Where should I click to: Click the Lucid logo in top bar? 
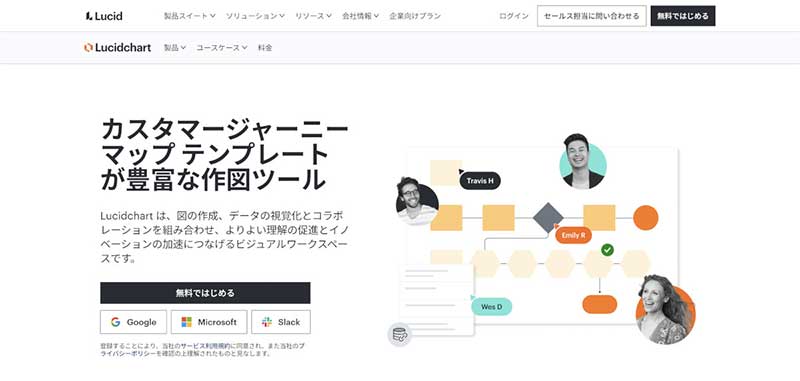pos(104,16)
